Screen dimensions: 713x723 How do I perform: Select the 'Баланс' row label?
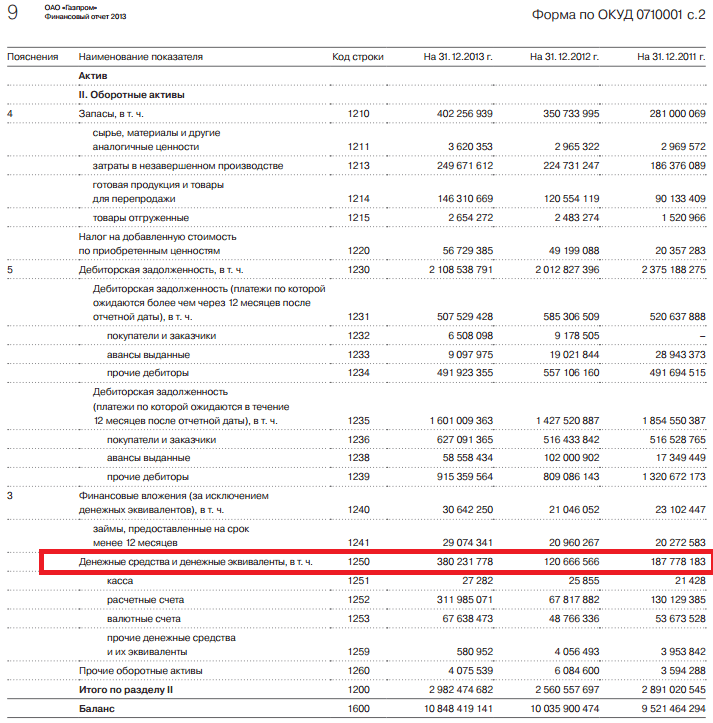point(97,708)
